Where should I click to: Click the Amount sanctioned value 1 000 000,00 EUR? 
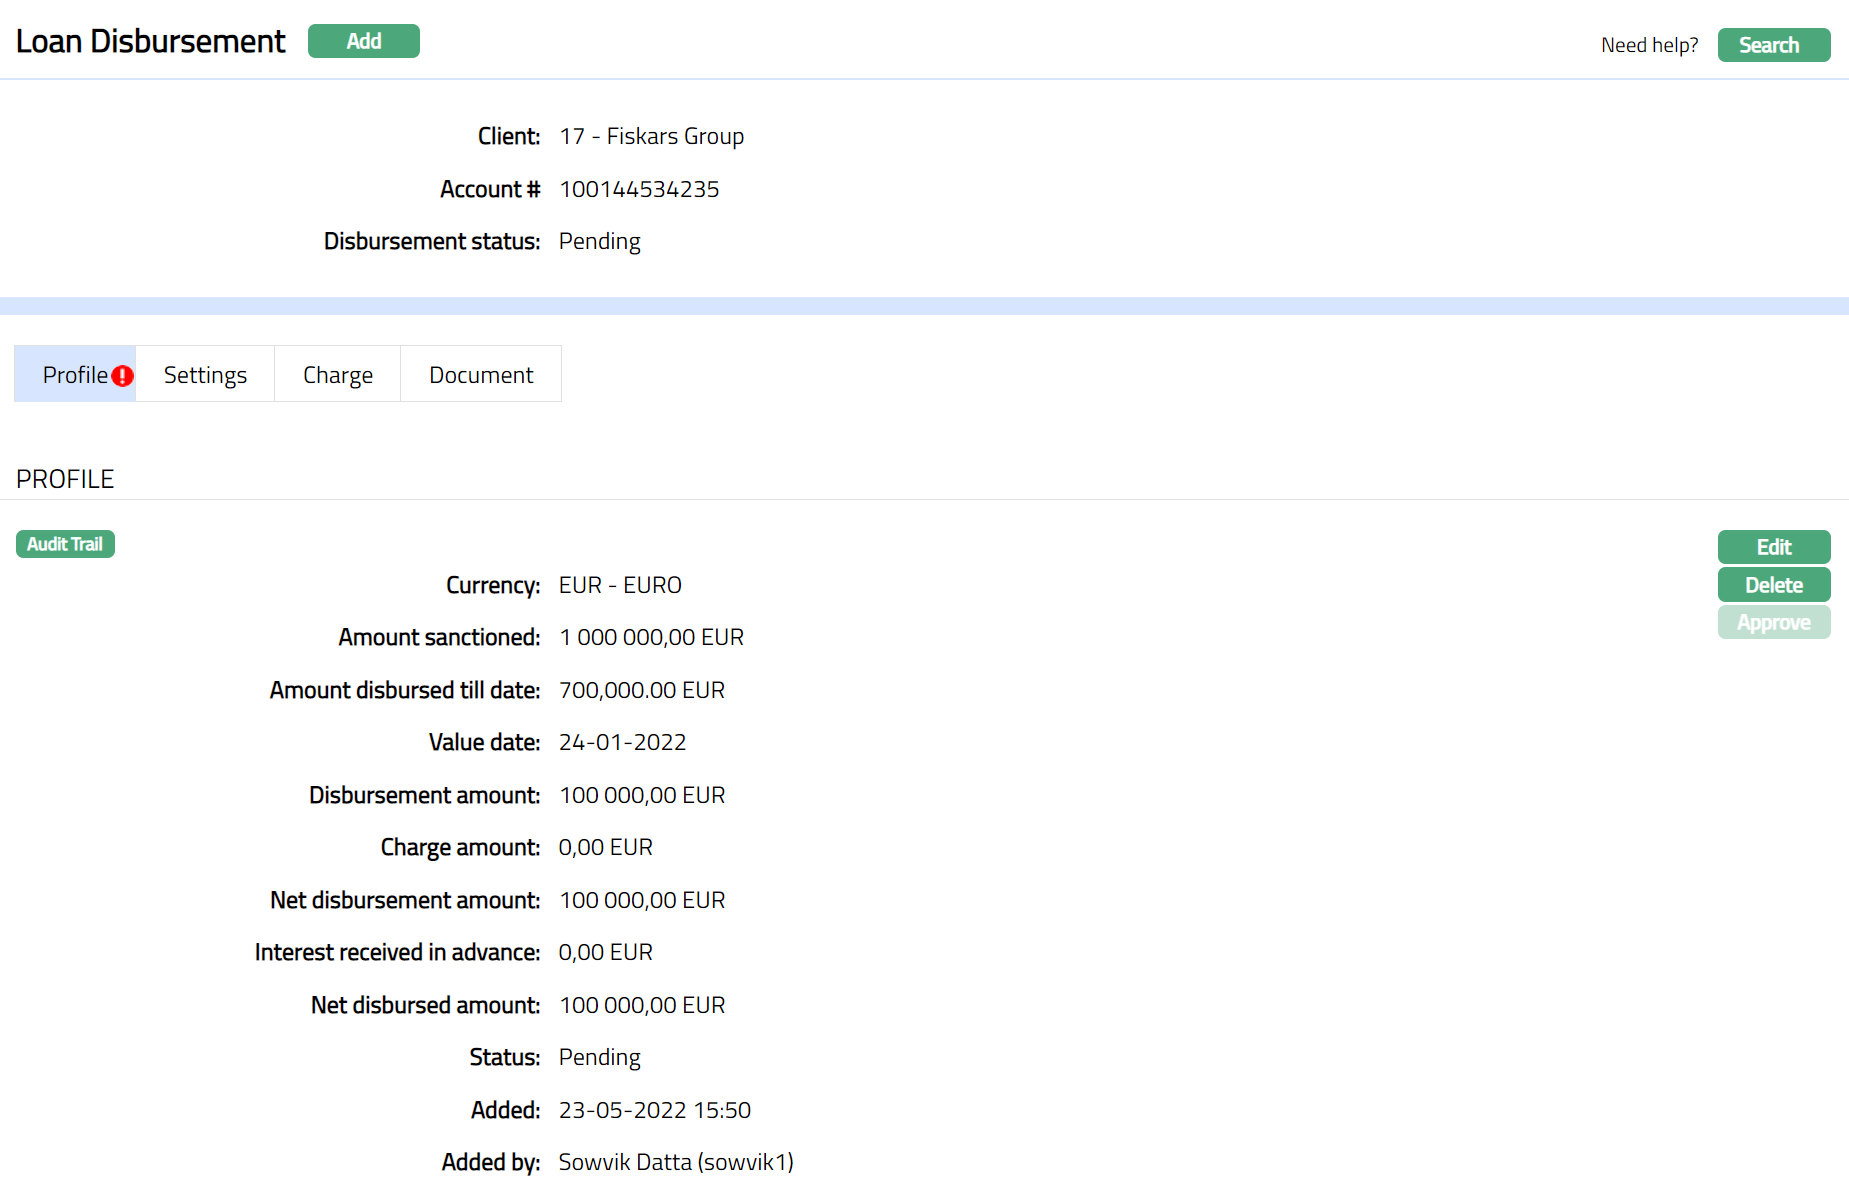click(651, 637)
